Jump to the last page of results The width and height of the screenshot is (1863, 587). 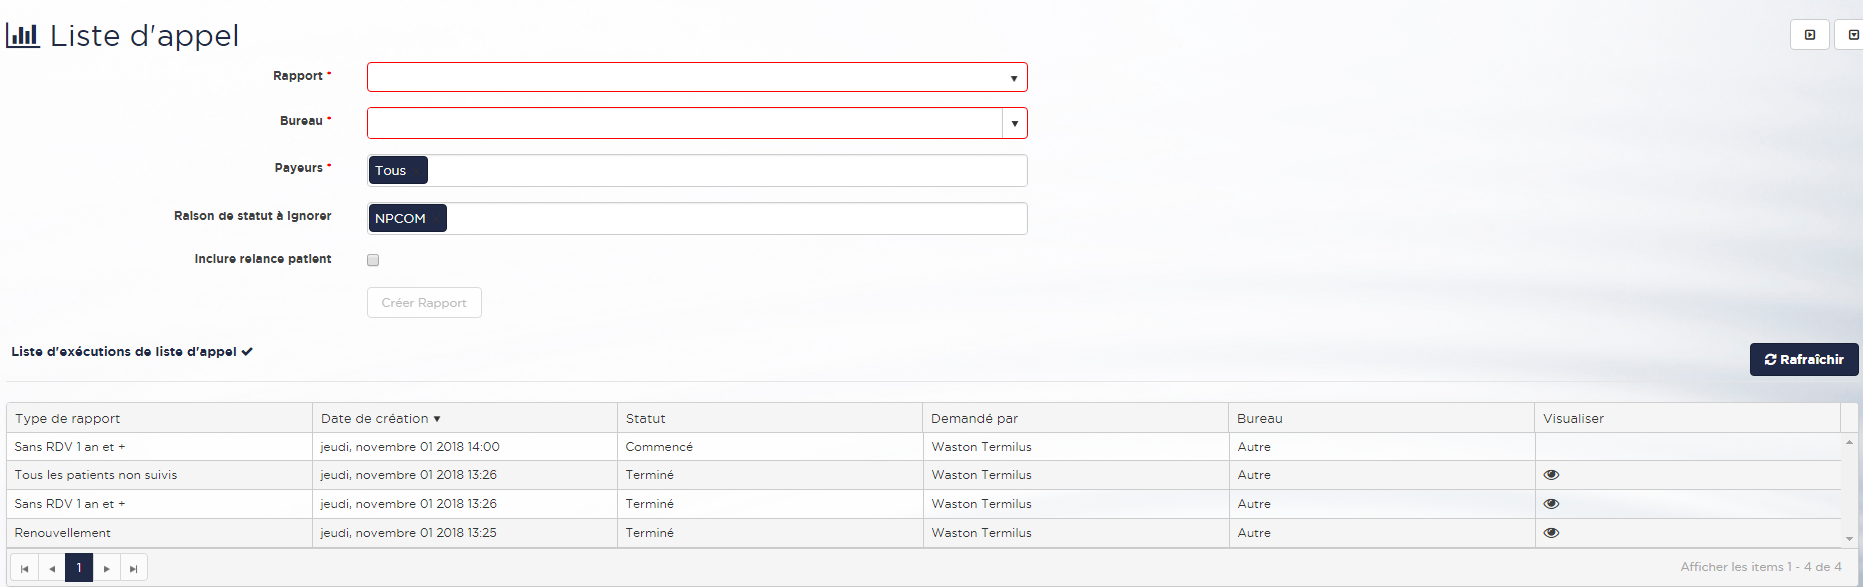pos(134,568)
